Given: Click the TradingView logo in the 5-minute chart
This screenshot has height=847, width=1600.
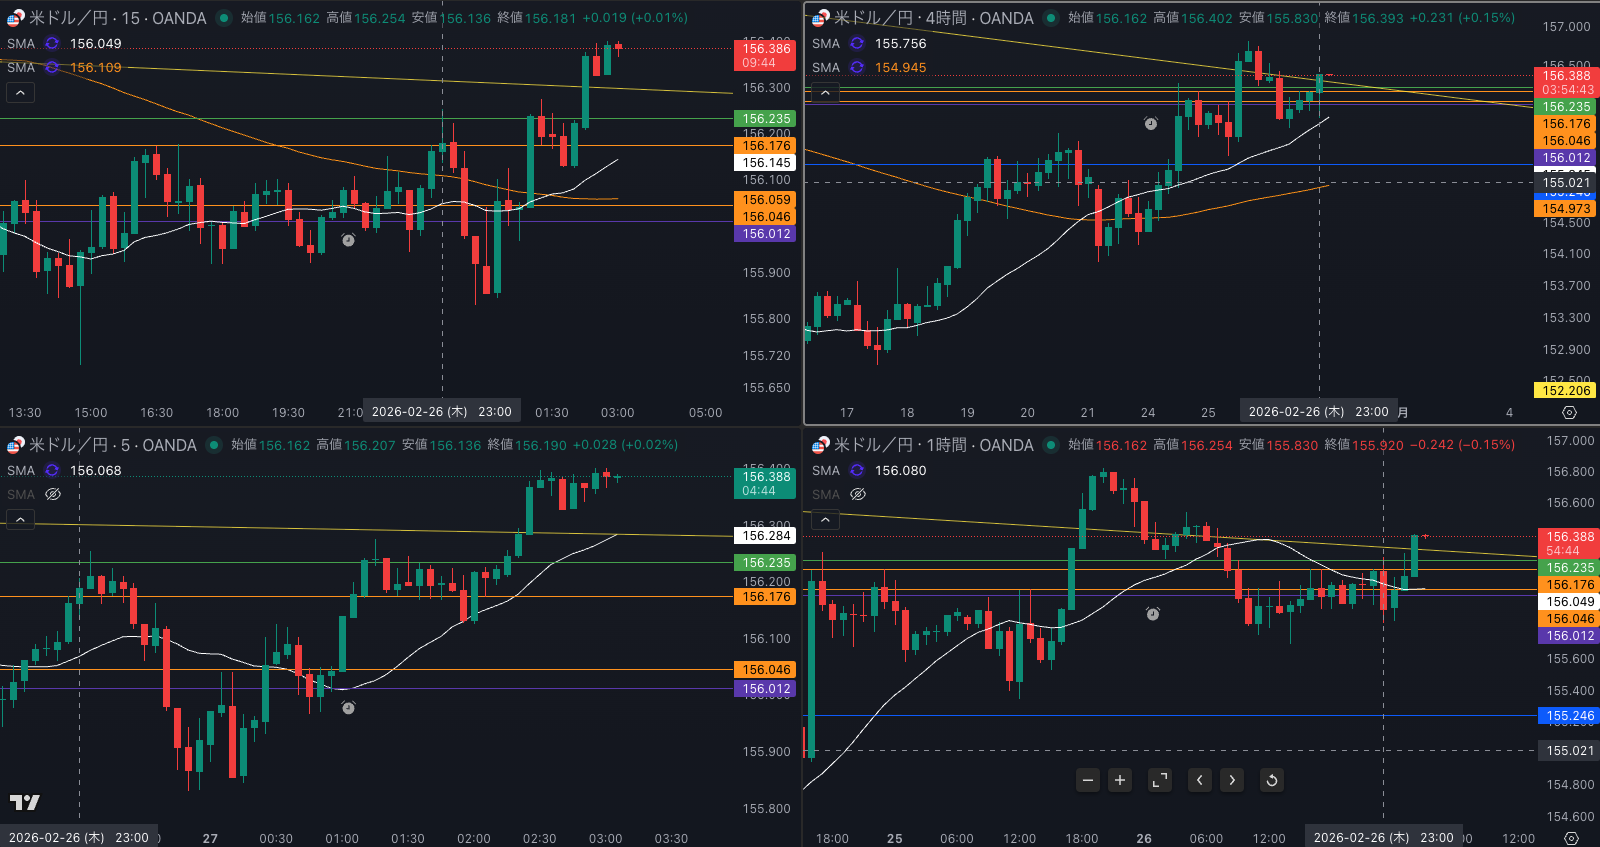Looking at the screenshot, I should tap(25, 802).
